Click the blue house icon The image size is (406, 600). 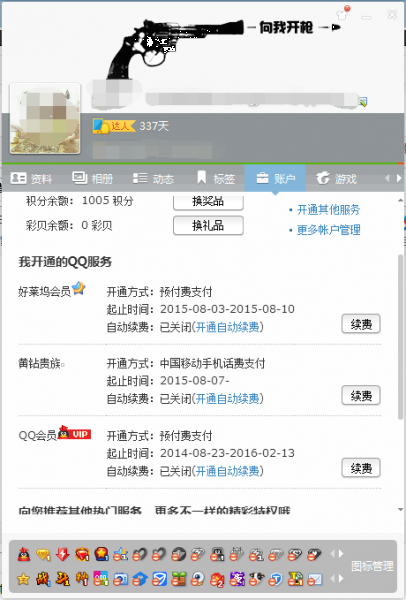140,579
